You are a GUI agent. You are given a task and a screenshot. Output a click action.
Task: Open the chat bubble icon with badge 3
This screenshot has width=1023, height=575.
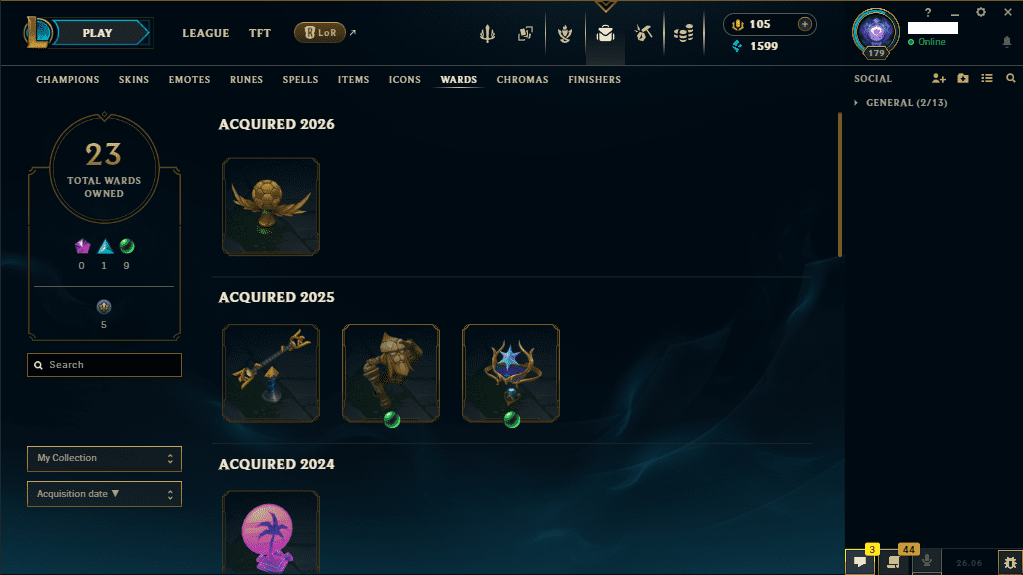[860, 561]
